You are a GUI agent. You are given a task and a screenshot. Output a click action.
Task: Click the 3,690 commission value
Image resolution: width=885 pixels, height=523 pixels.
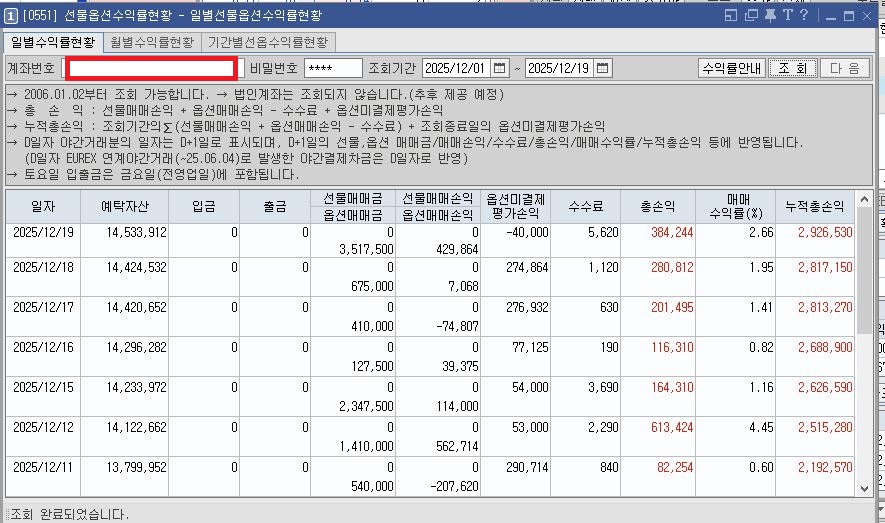click(x=603, y=388)
